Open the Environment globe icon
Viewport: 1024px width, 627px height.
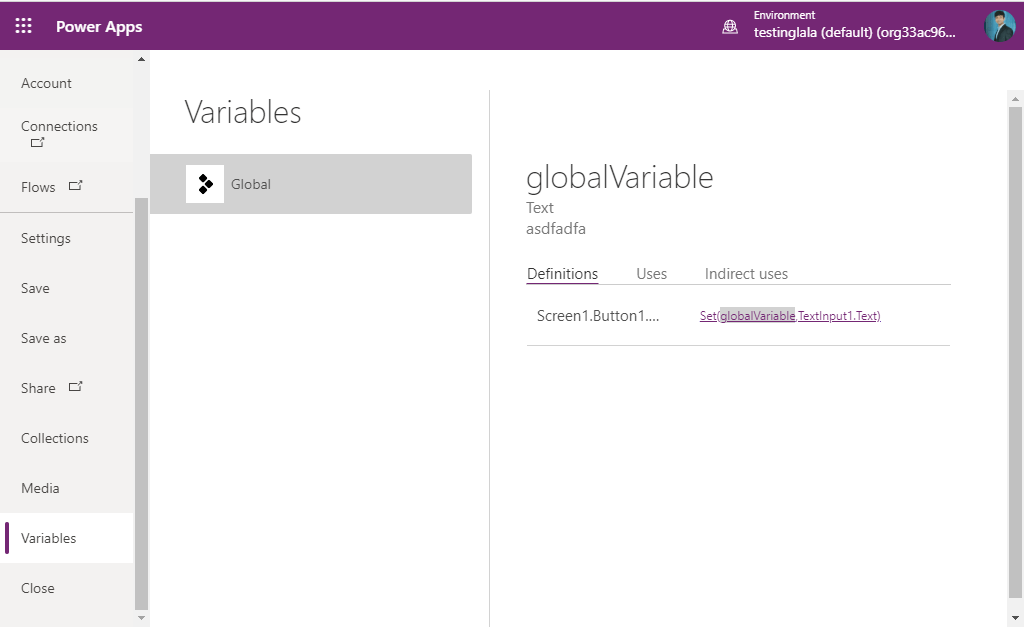click(x=729, y=25)
